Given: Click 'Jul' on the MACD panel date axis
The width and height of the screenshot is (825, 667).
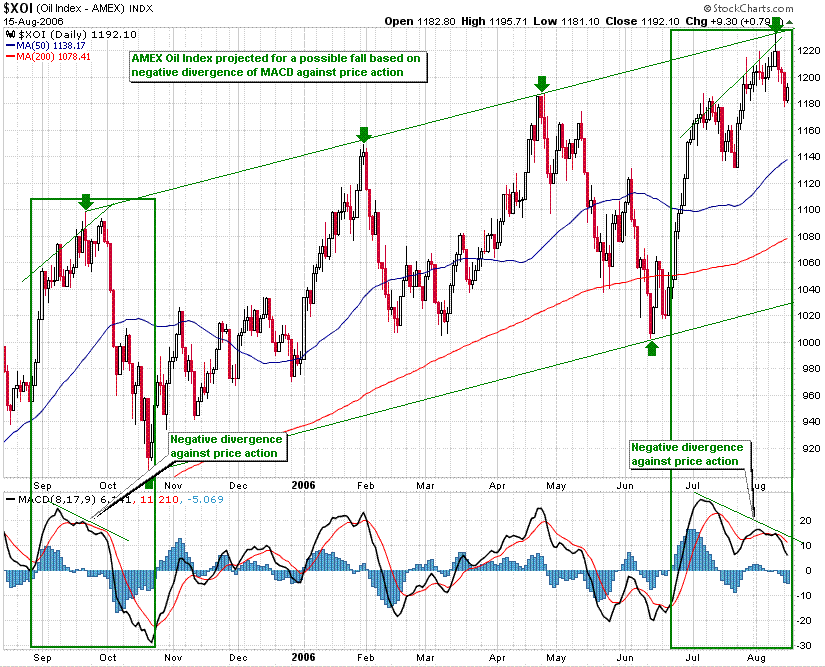Looking at the screenshot, I should pyautogui.click(x=693, y=658).
